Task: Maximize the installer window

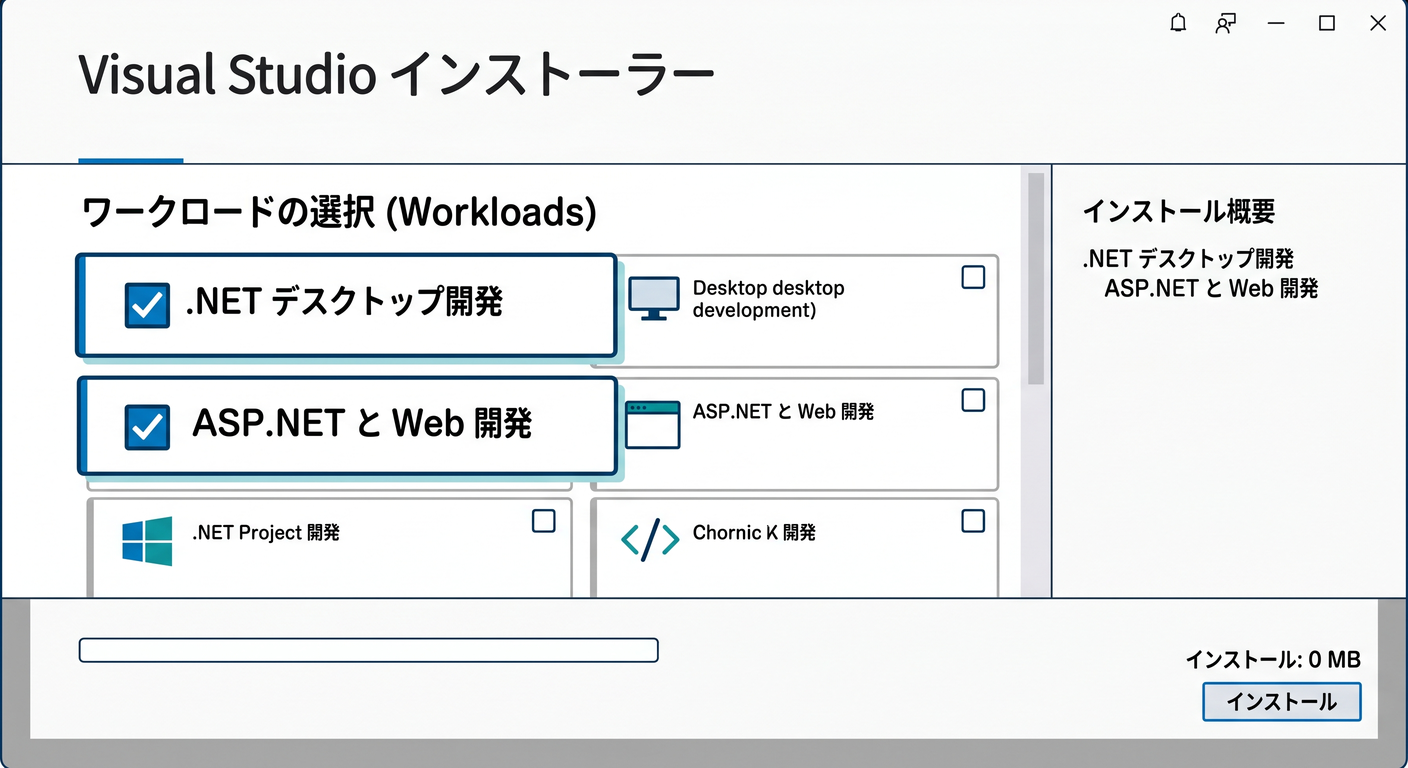Action: pyautogui.click(x=1327, y=23)
